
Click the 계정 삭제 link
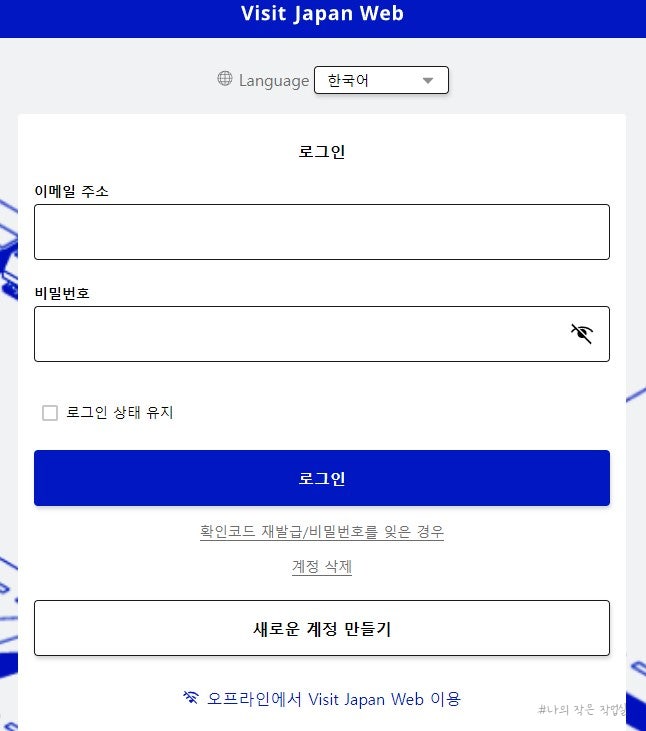click(x=322, y=567)
